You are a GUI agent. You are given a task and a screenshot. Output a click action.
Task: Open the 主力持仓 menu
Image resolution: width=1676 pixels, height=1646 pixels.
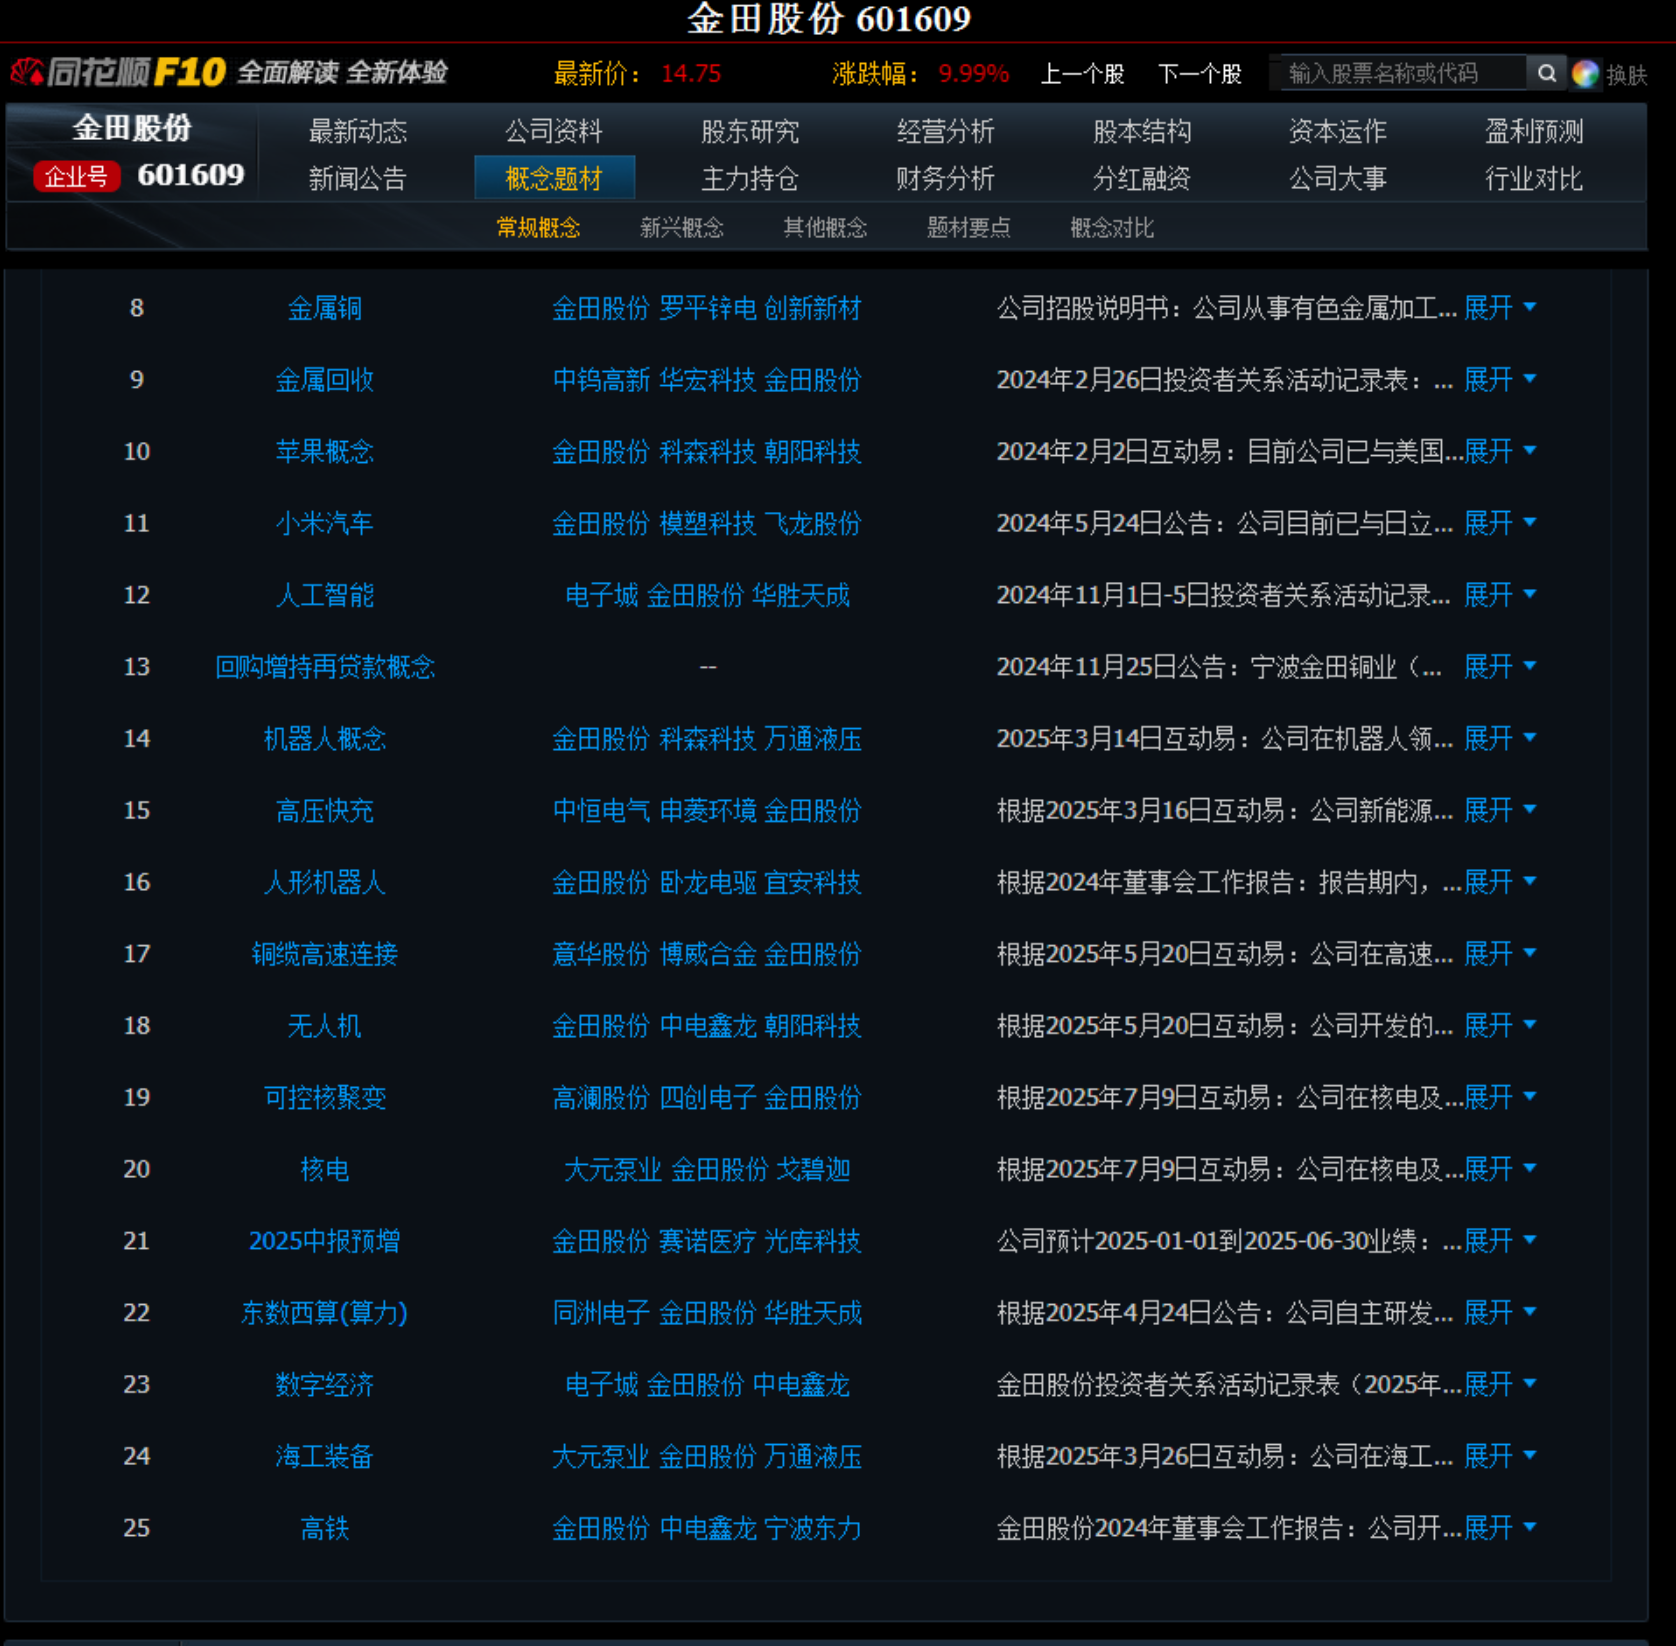[750, 178]
